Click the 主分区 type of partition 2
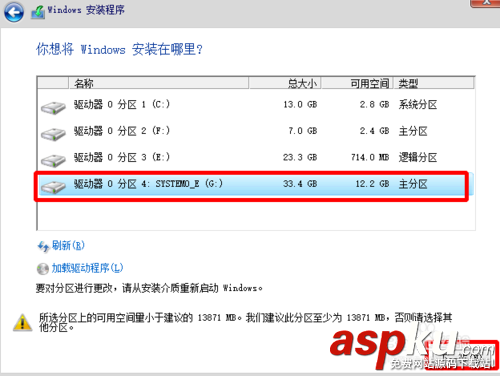Viewport: 500px width, 376px height. click(413, 131)
